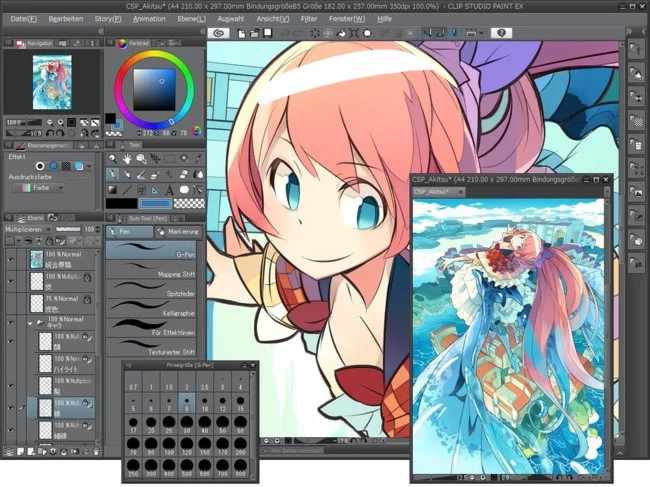Toggle visibility of the selected highlighted layer

11,407
